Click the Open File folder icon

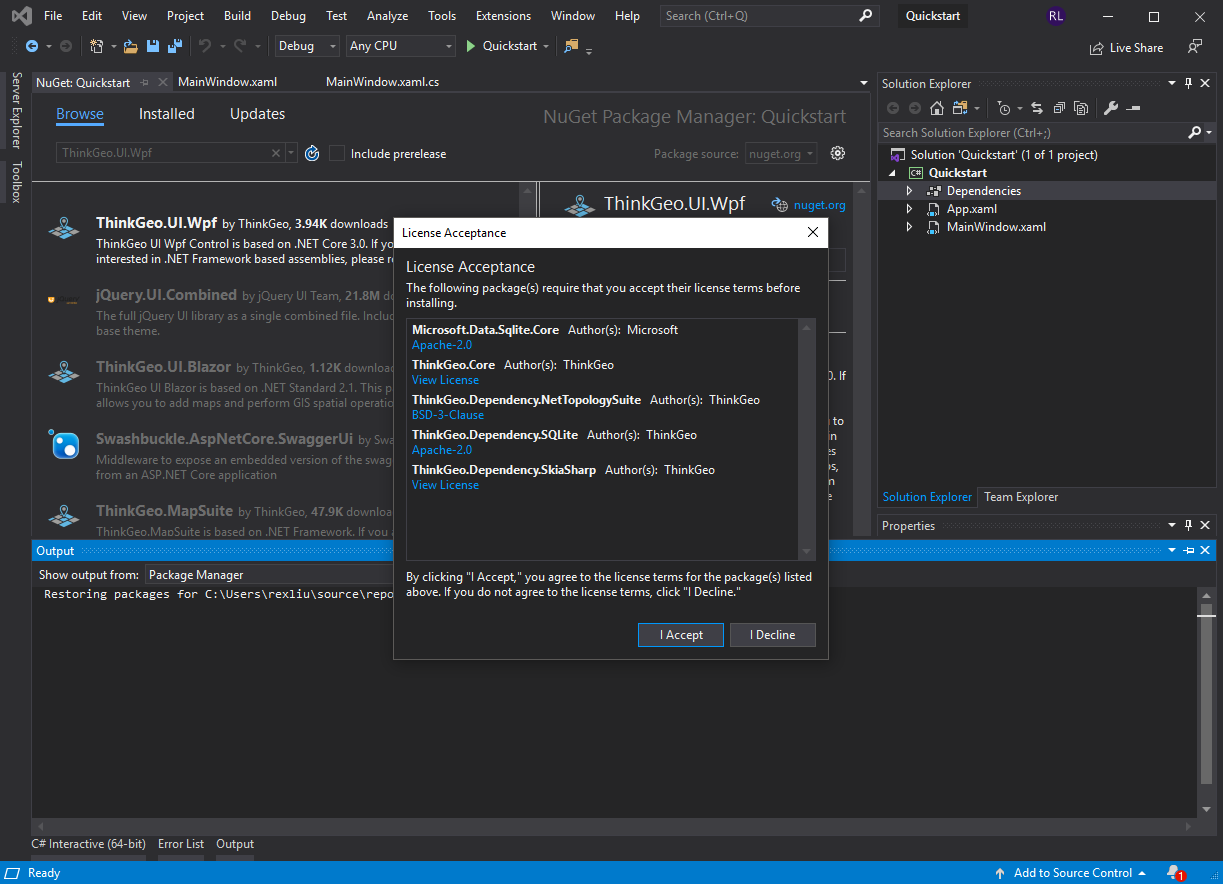tap(130, 46)
